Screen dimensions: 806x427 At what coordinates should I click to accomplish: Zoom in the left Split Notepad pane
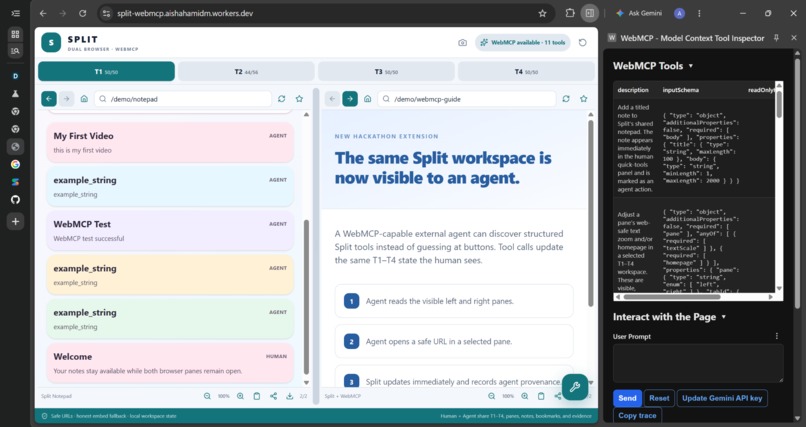click(x=240, y=396)
